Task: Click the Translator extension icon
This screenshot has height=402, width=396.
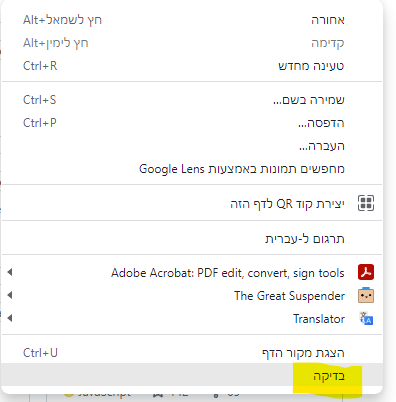Action: click(x=366, y=318)
